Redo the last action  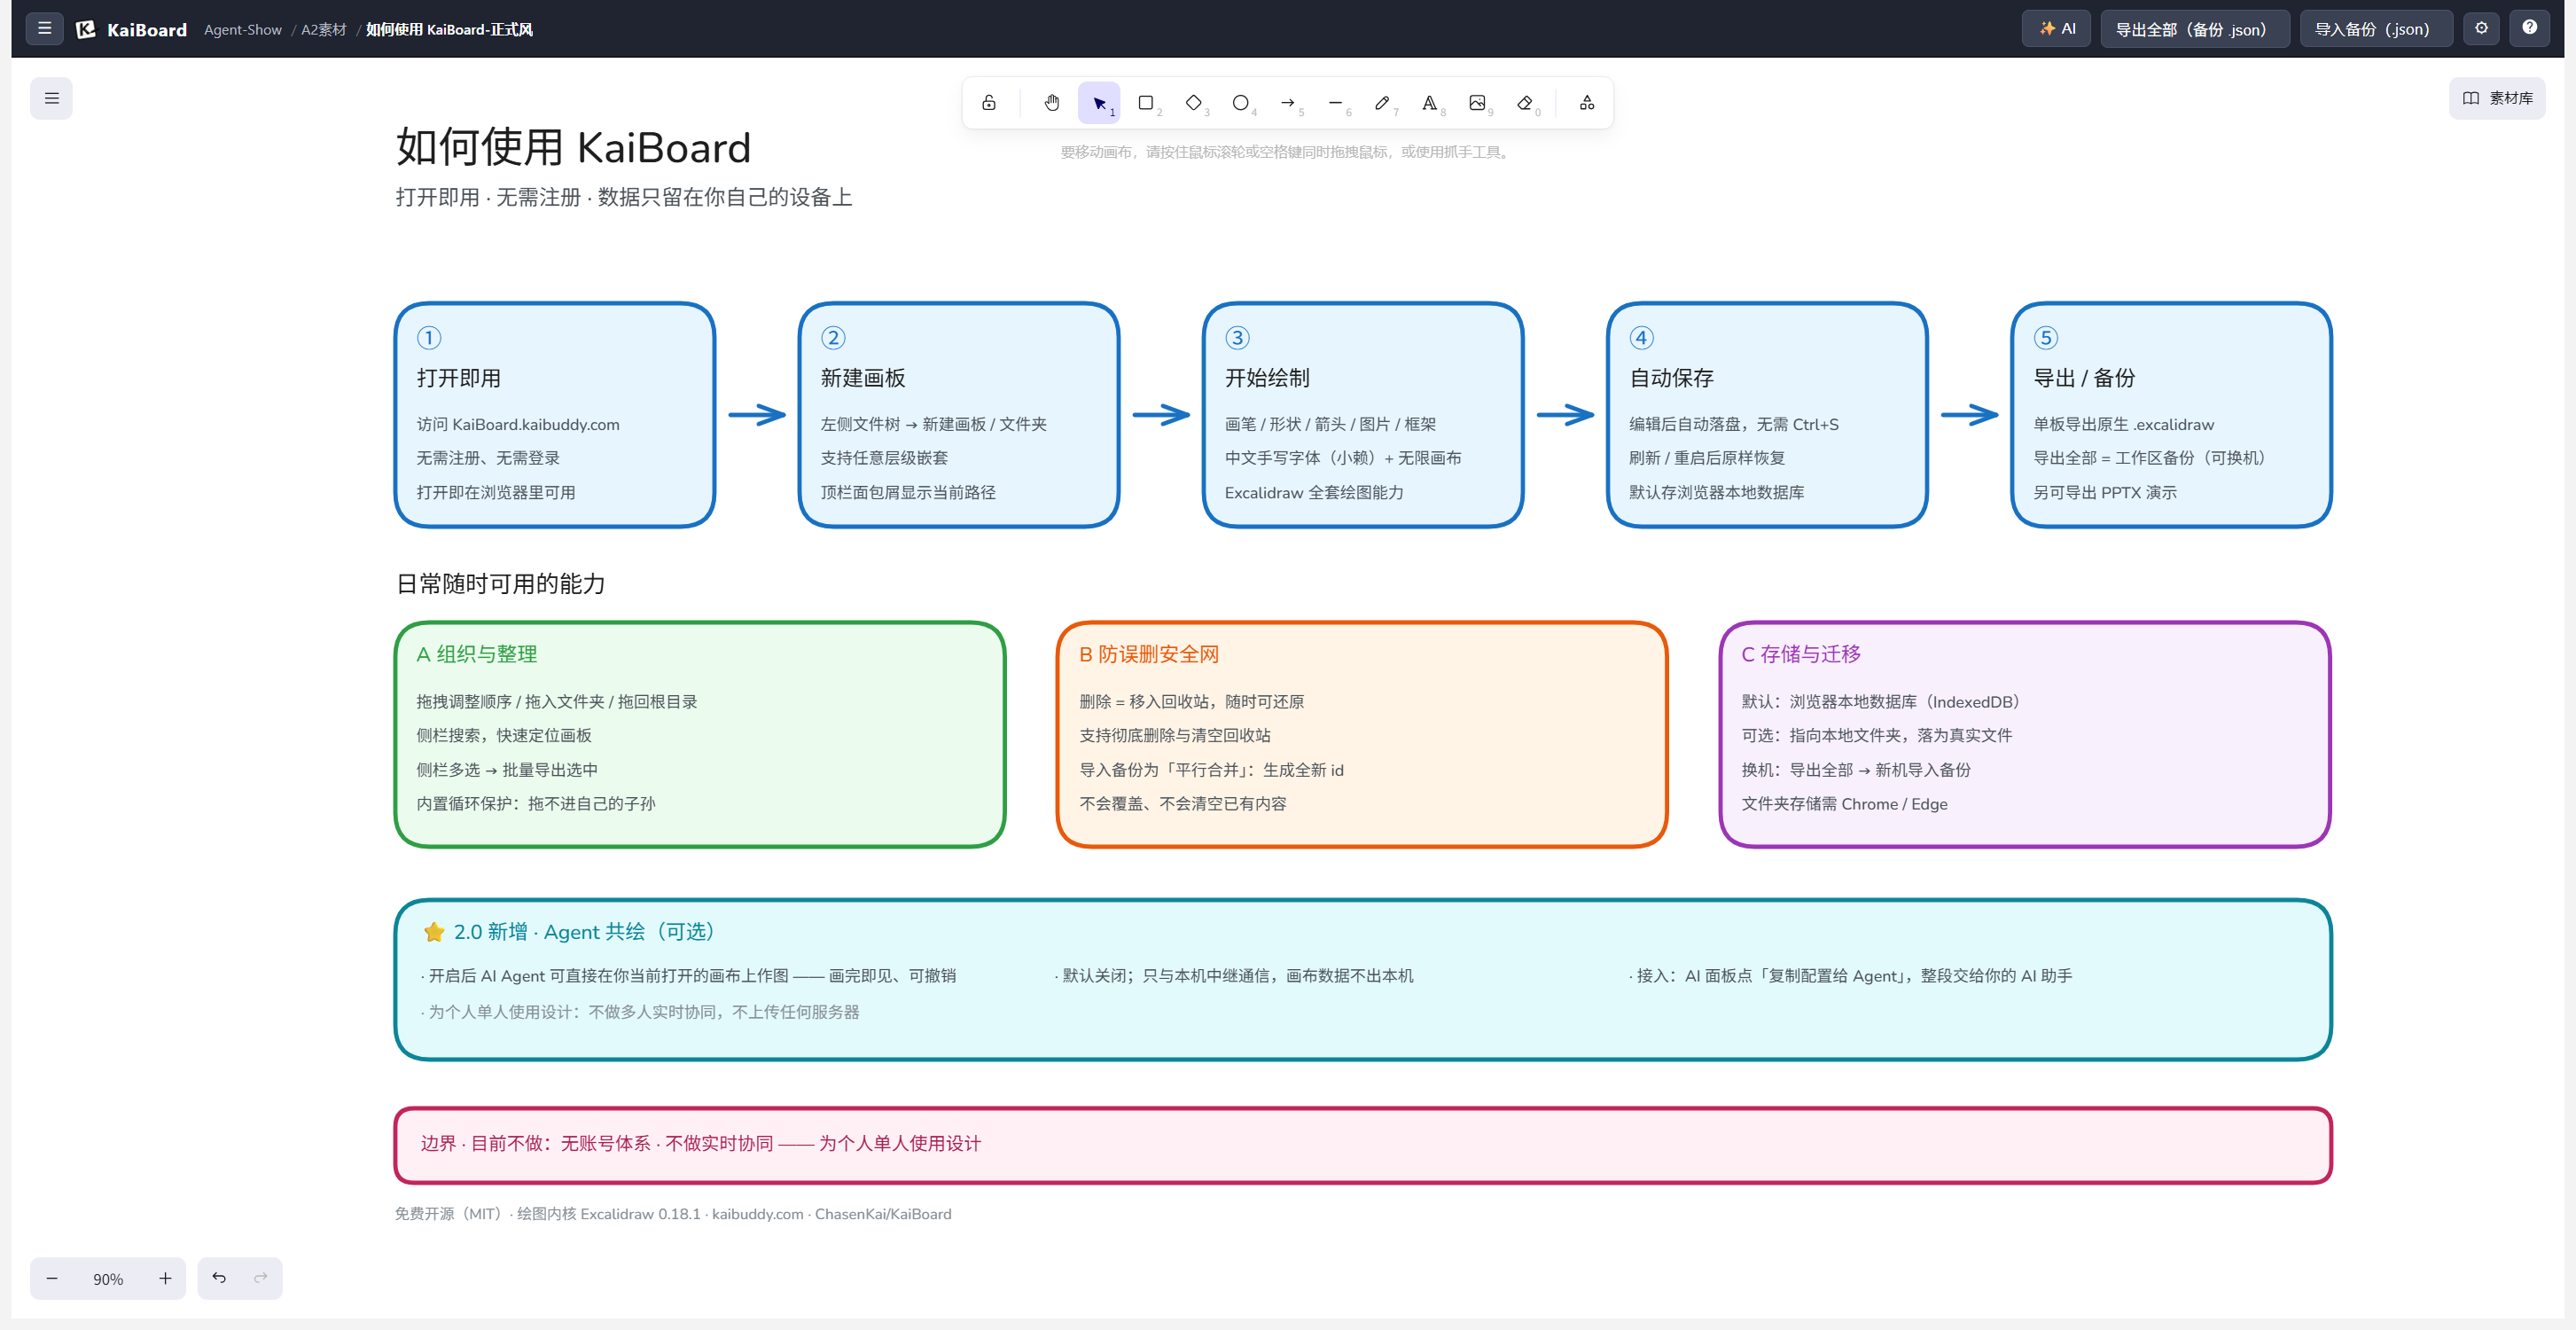(x=260, y=1278)
